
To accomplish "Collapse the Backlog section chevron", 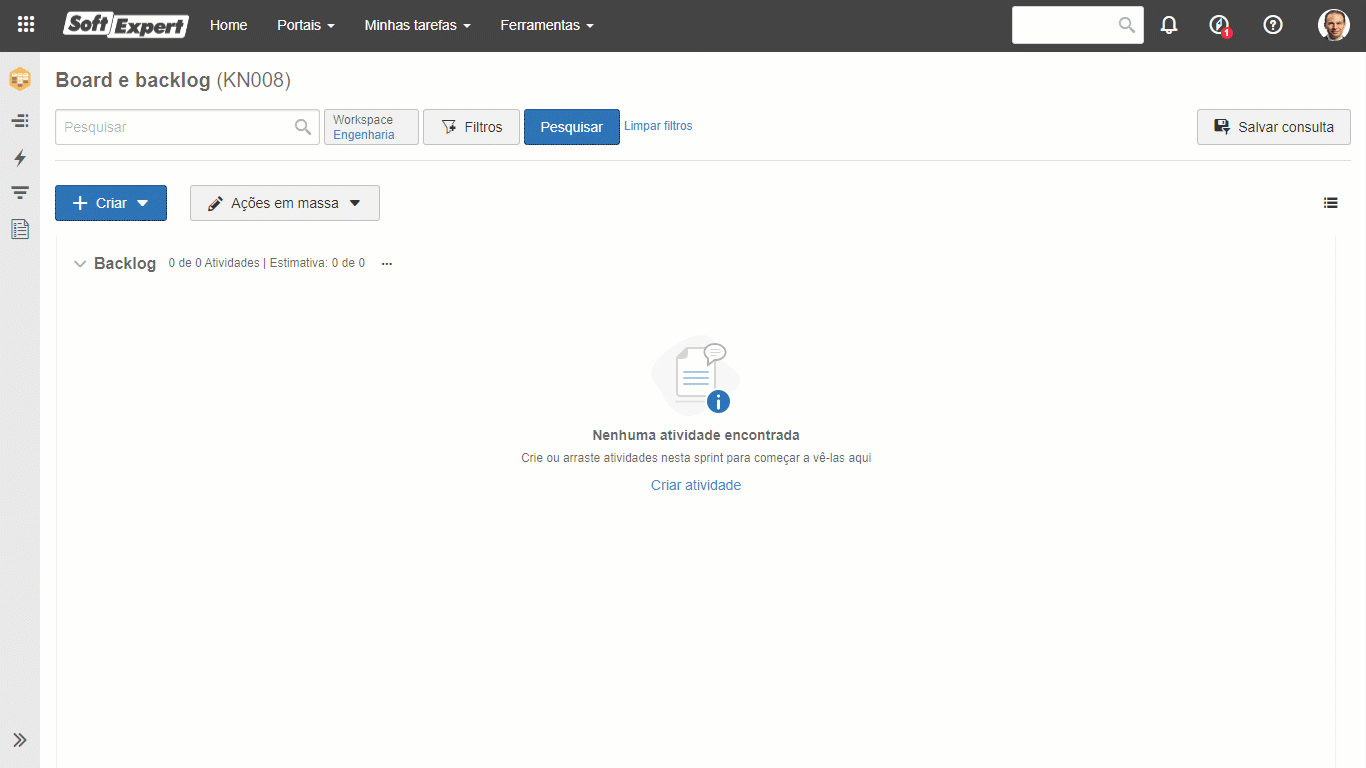I will (80, 264).
